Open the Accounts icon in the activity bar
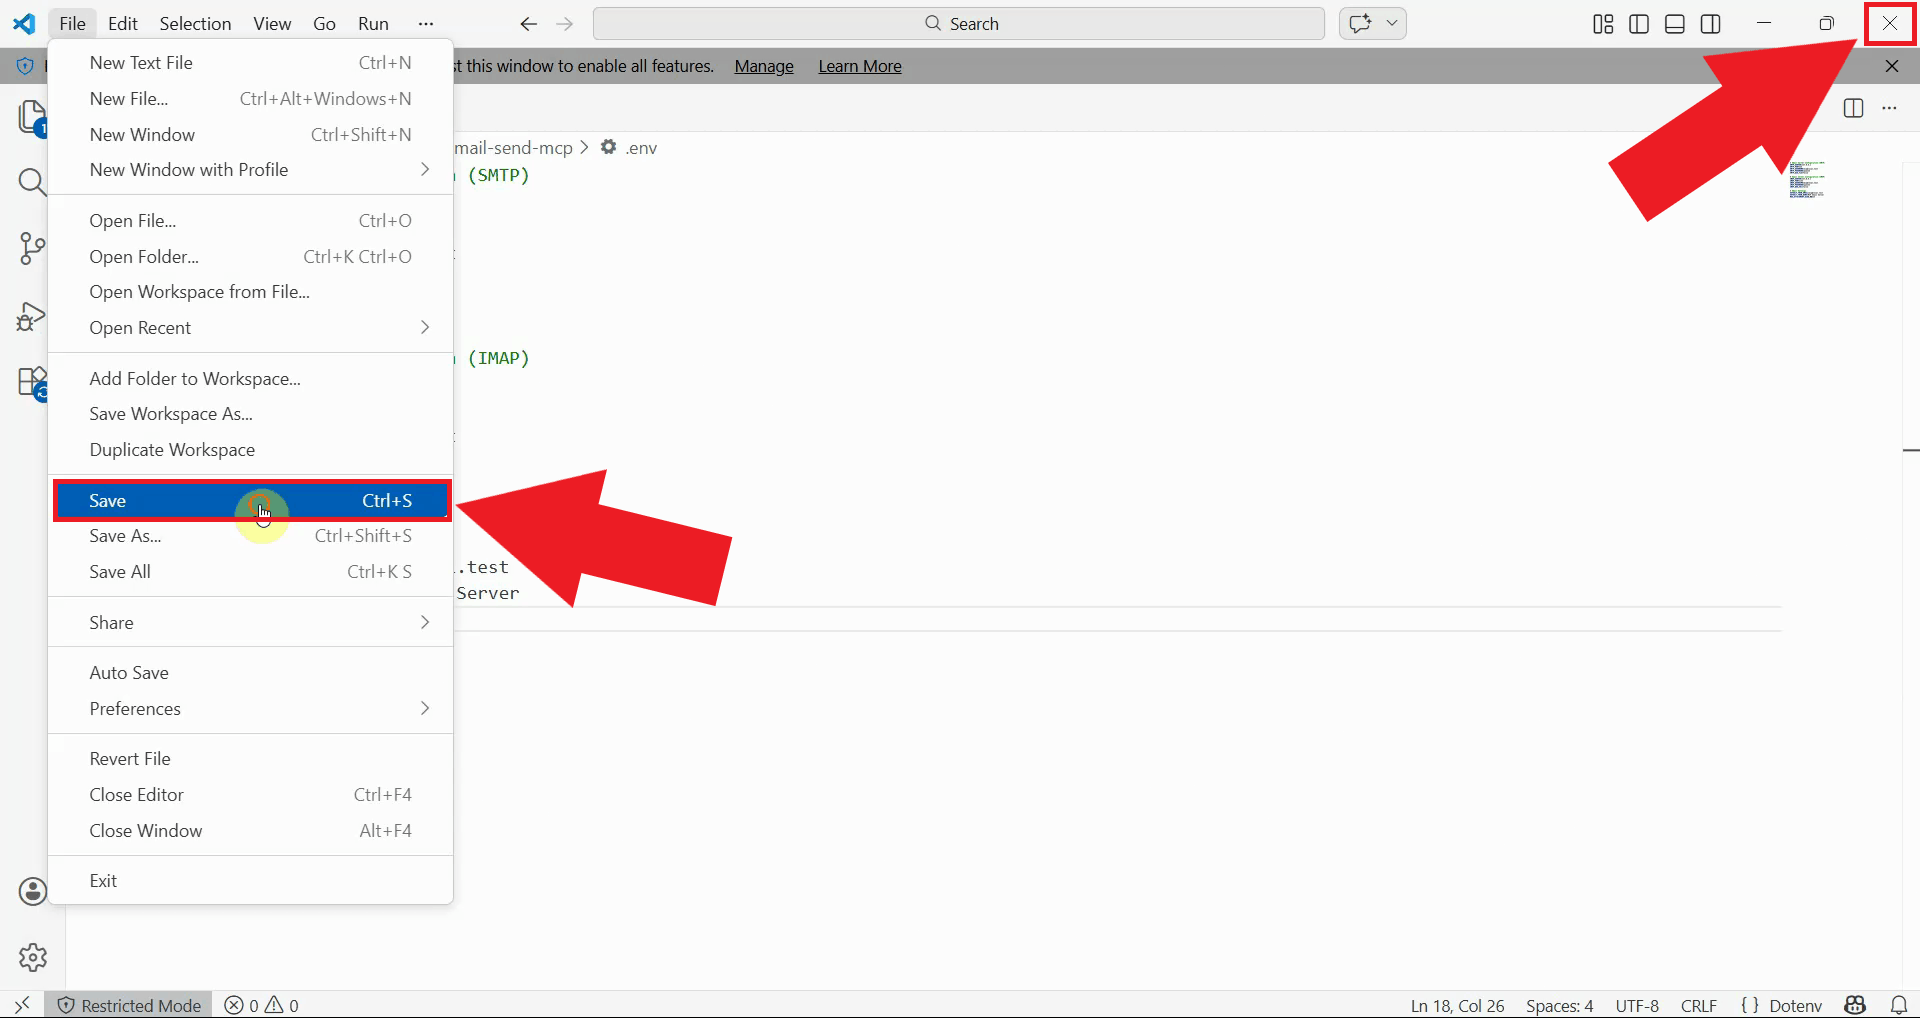 [x=32, y=891]
